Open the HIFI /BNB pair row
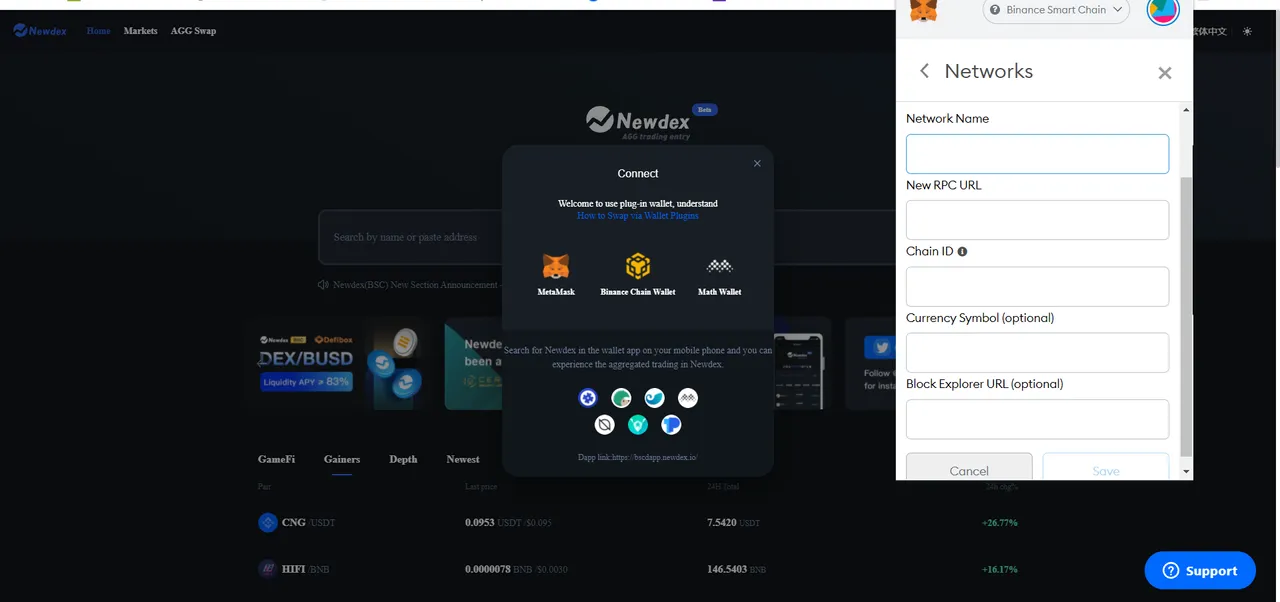Image resolution: width=1280 pixels, height=602 pixels. [x=640, y=569]
